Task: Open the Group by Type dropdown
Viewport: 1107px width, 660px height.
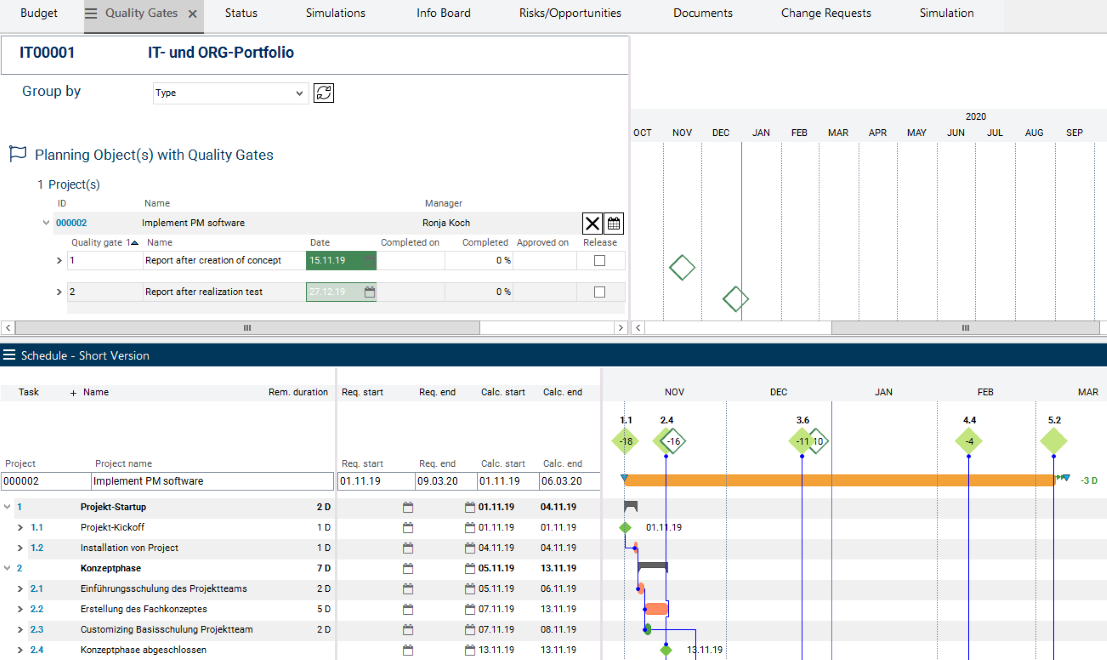Action: [x=230, y=93]
